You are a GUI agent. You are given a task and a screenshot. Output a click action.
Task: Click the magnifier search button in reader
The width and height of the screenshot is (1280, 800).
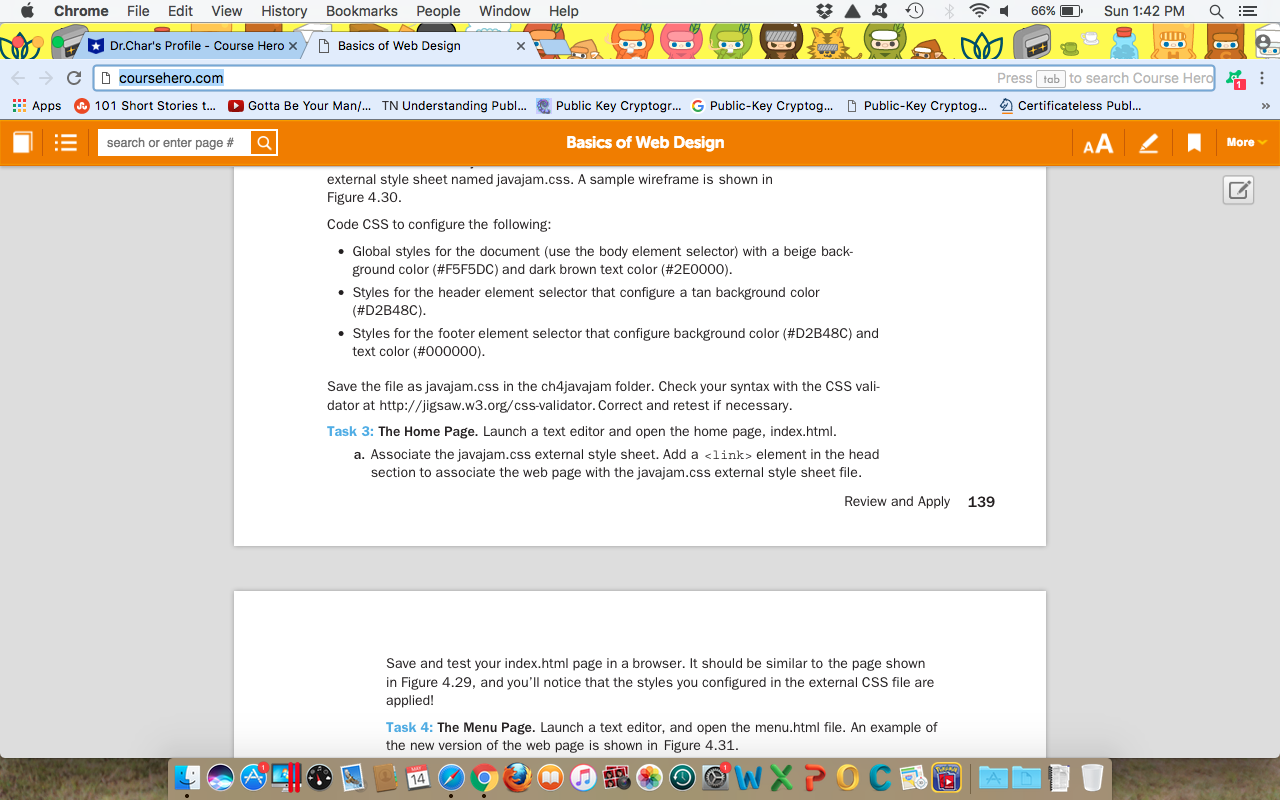click(264, 143)
